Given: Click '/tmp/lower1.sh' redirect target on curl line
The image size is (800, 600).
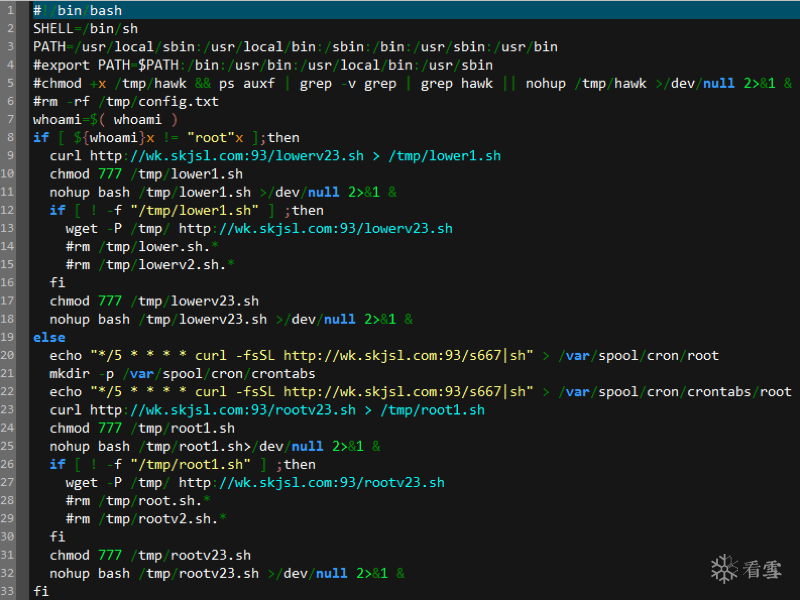Looking at the screenshot, I should [x=444, y=156].
